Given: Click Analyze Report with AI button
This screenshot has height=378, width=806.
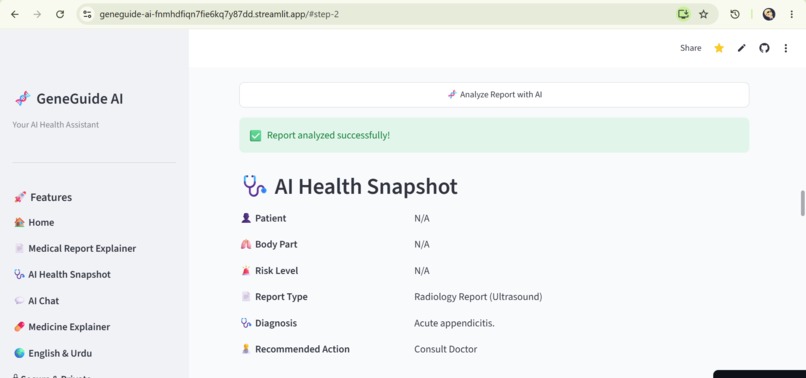Looking at the screenshot, I should tap(494, 95).
